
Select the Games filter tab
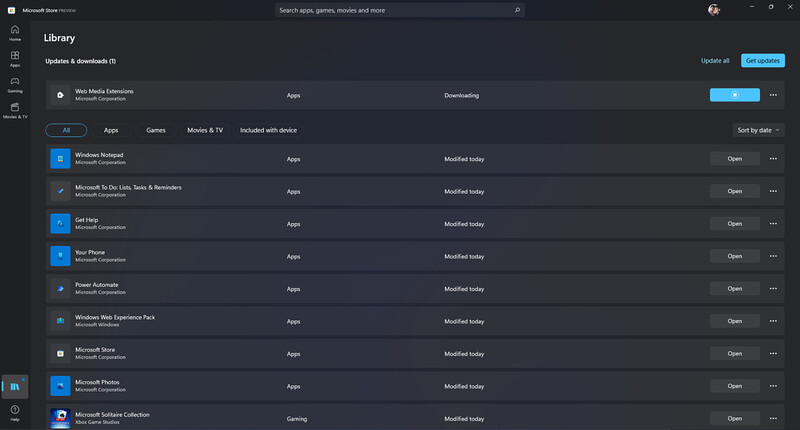point(156,130)
